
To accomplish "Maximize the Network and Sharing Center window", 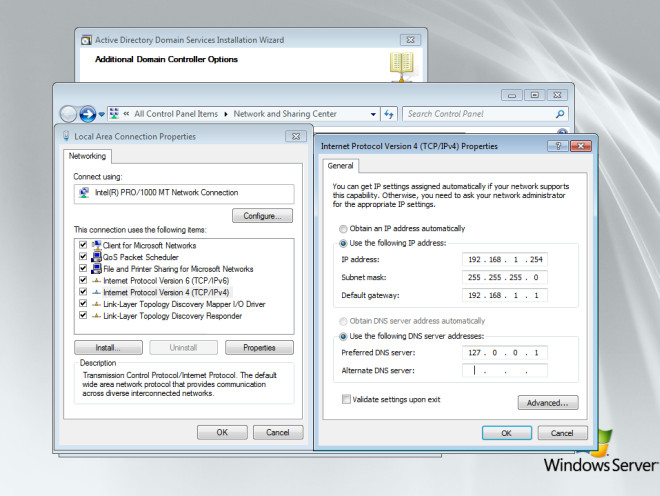I will [535, 95].
